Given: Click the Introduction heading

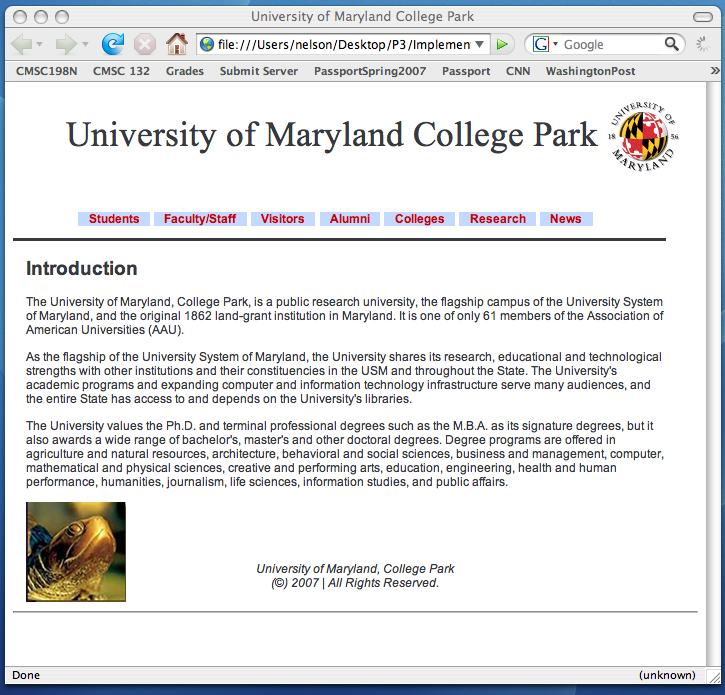Looking at the screenshot, I should tap(81, 269).
